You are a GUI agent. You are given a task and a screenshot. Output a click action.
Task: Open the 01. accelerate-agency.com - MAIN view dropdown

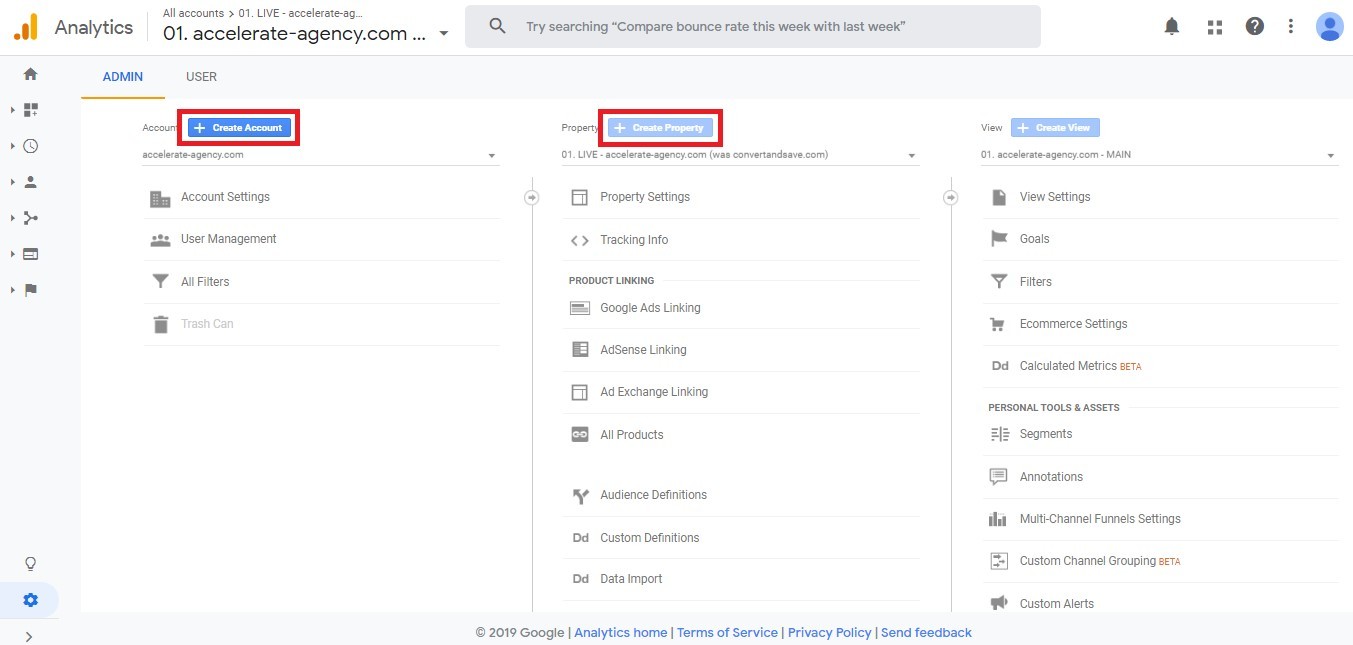(1159, 155)
